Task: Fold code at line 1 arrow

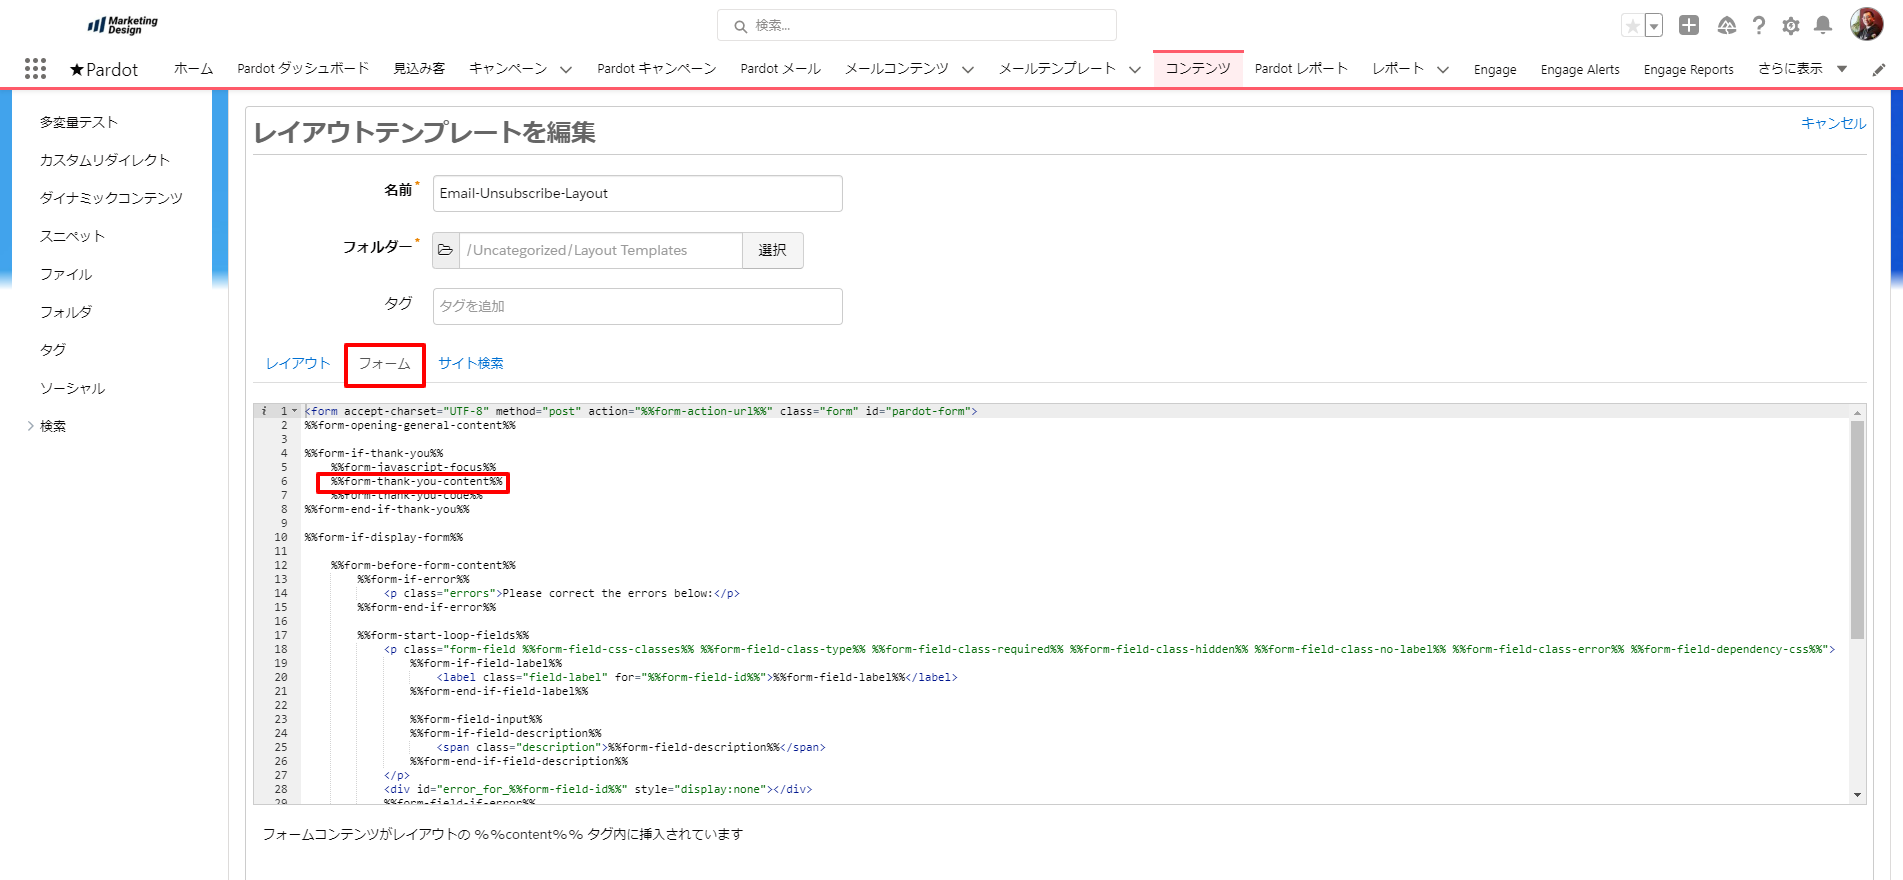Action: pyautogui.click(x=295, y=411)
